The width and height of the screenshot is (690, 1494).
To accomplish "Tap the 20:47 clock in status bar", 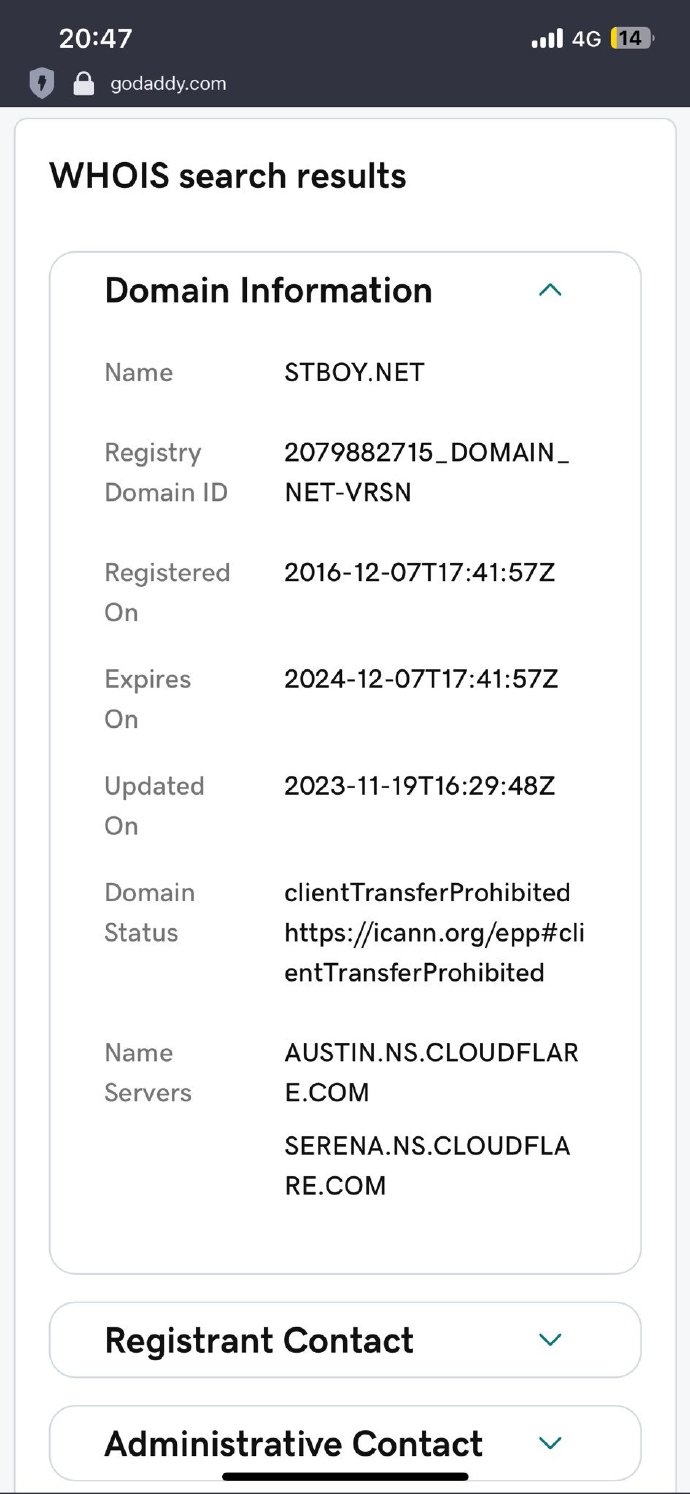I will pos(96,39).
